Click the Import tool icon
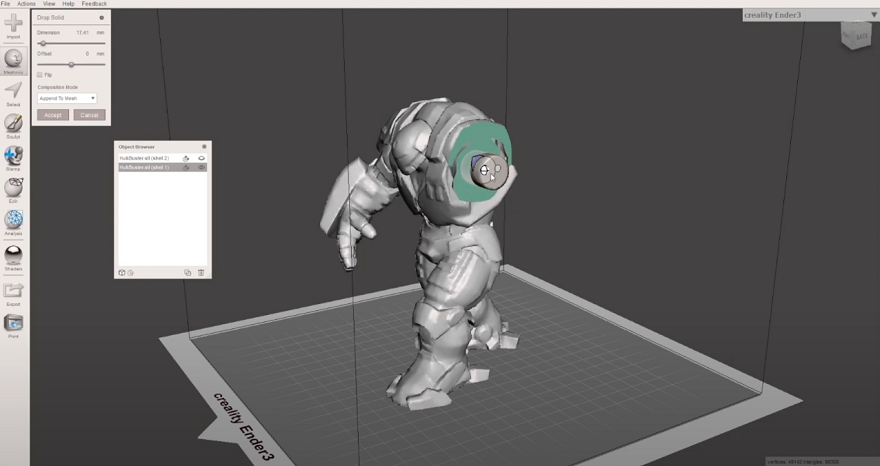Screen dimensions: 880x466 coord(13,23)
